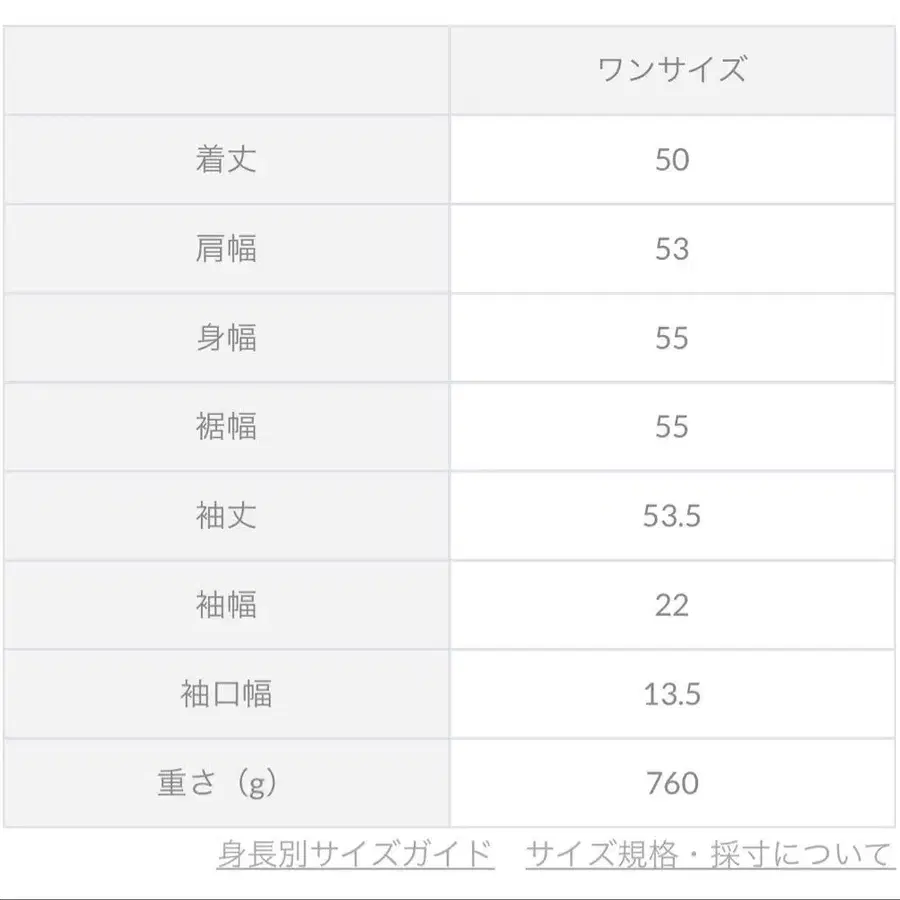Select the value 53 for 肩幅
The height and width of the screenshot is (900, 900).
pyautogui.click(x=675, y=247)
